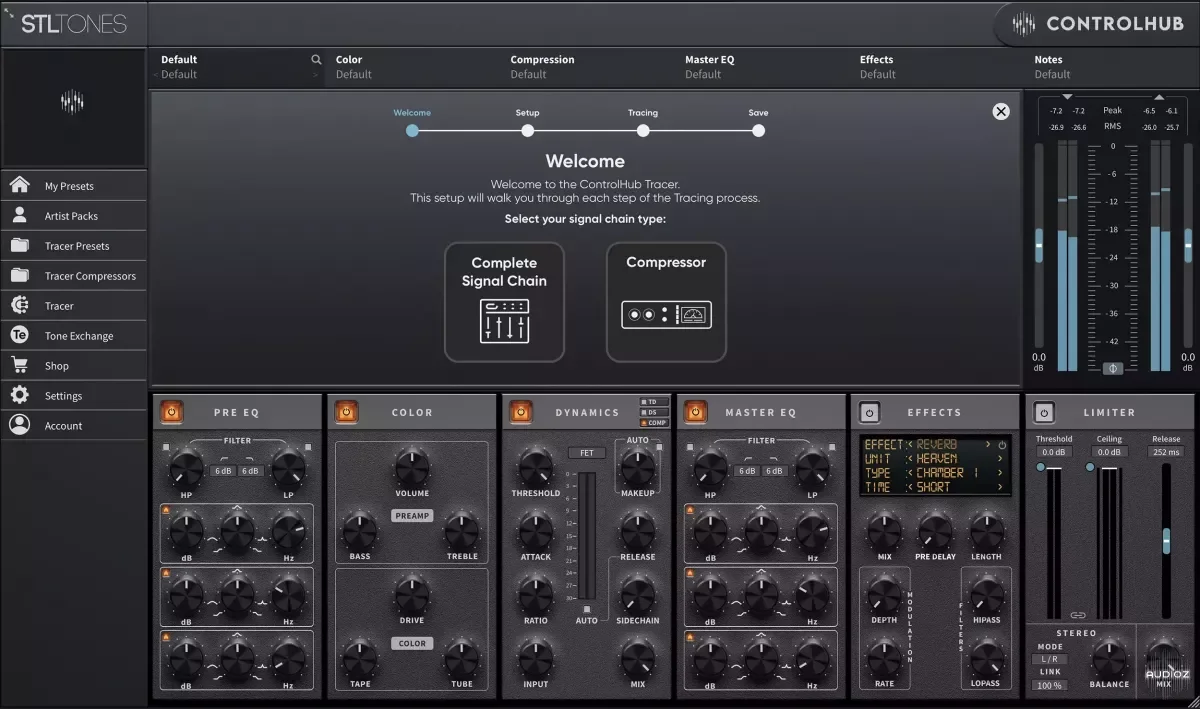This screenshot has width=1200, height=709.
Task: Toggle the Pre EQ power button
Action: [x=172, y=411]
